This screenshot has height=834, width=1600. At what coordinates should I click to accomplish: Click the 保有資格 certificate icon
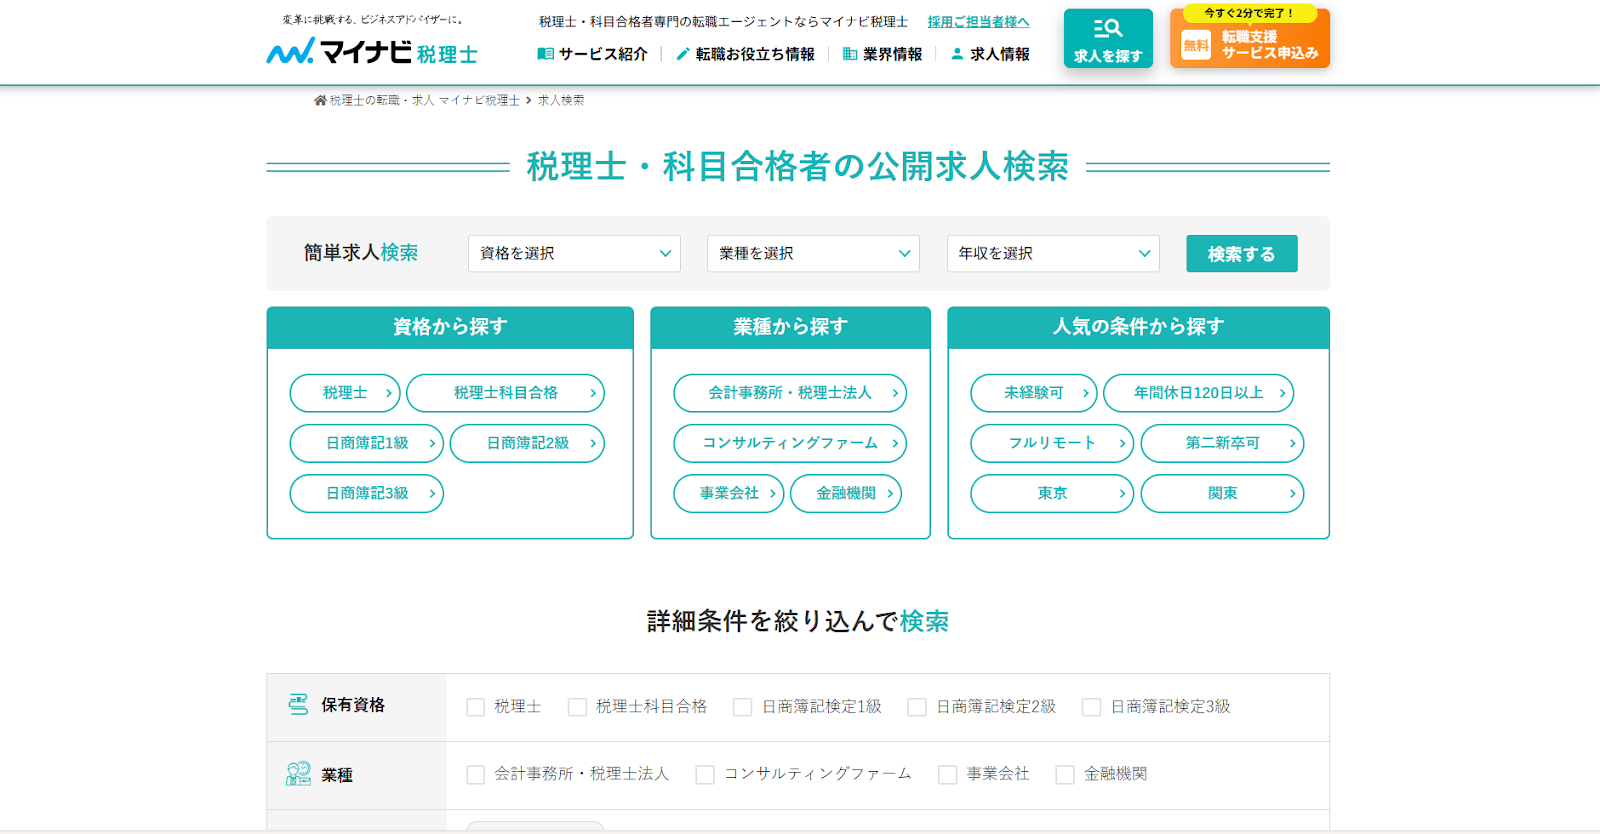tap(298, 705)
